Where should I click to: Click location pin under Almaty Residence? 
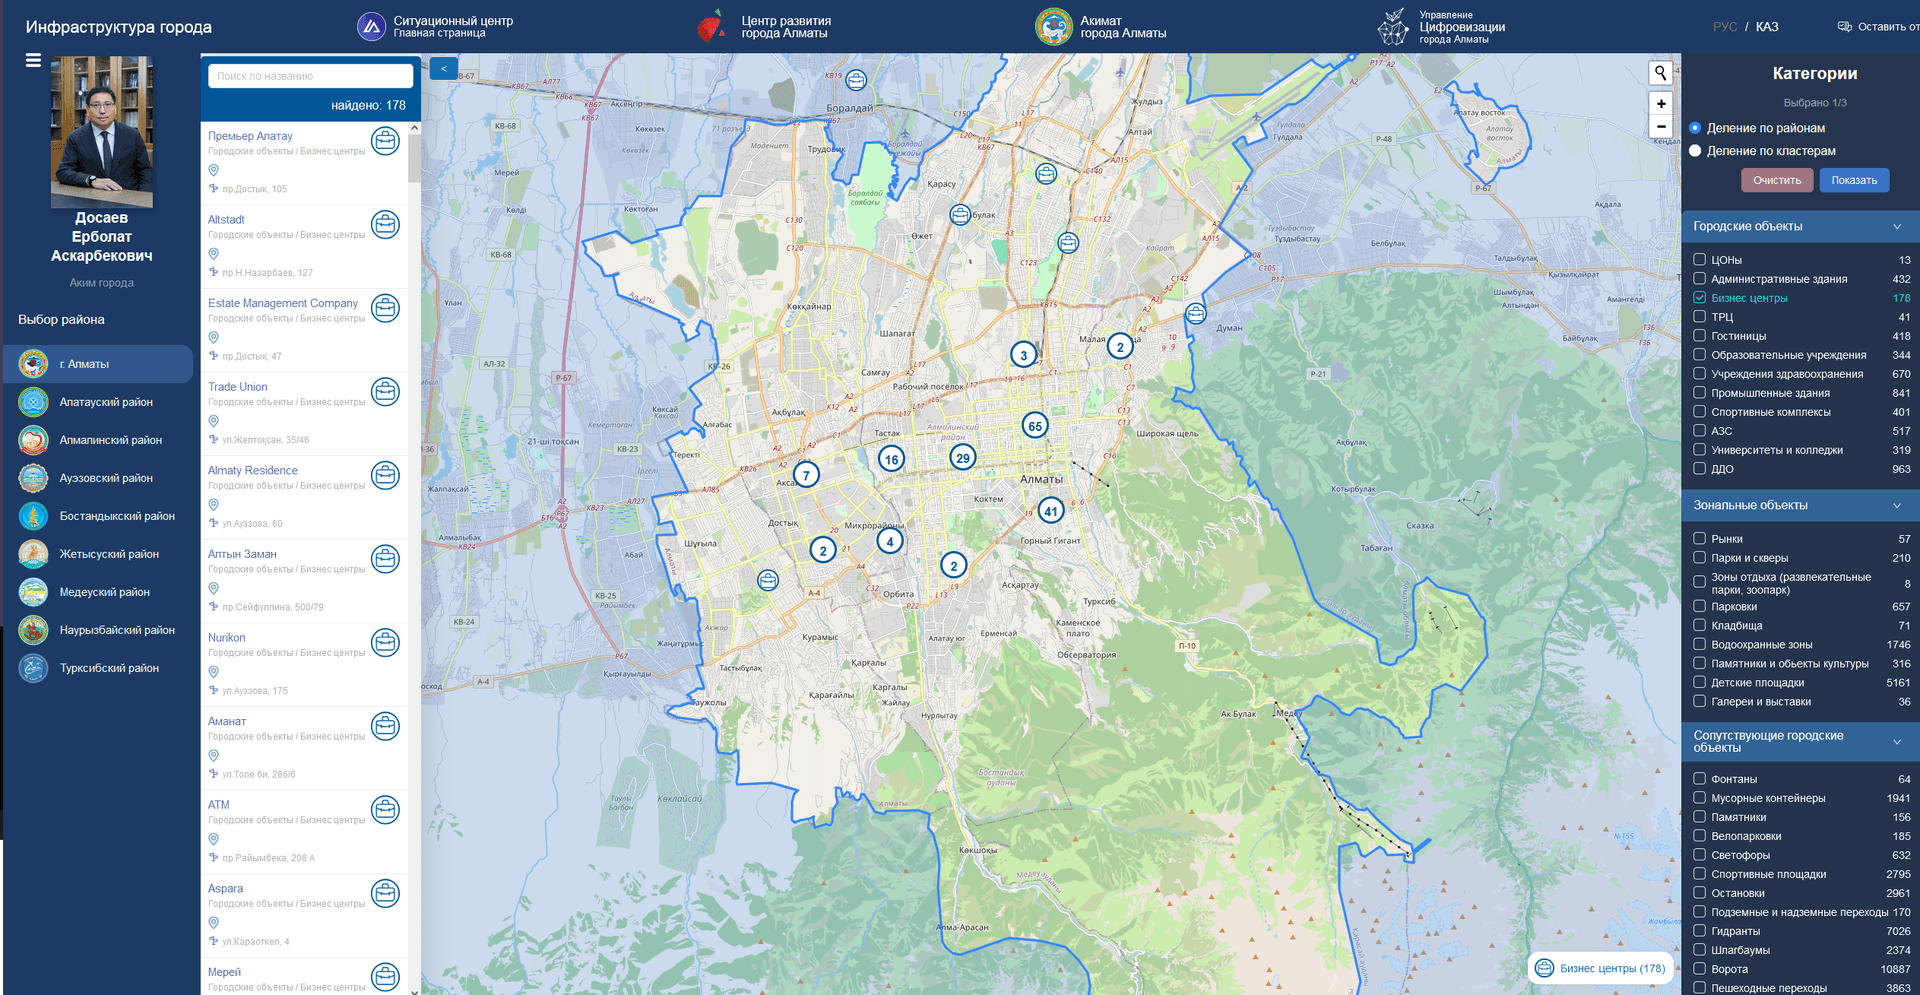coord(213,505)
